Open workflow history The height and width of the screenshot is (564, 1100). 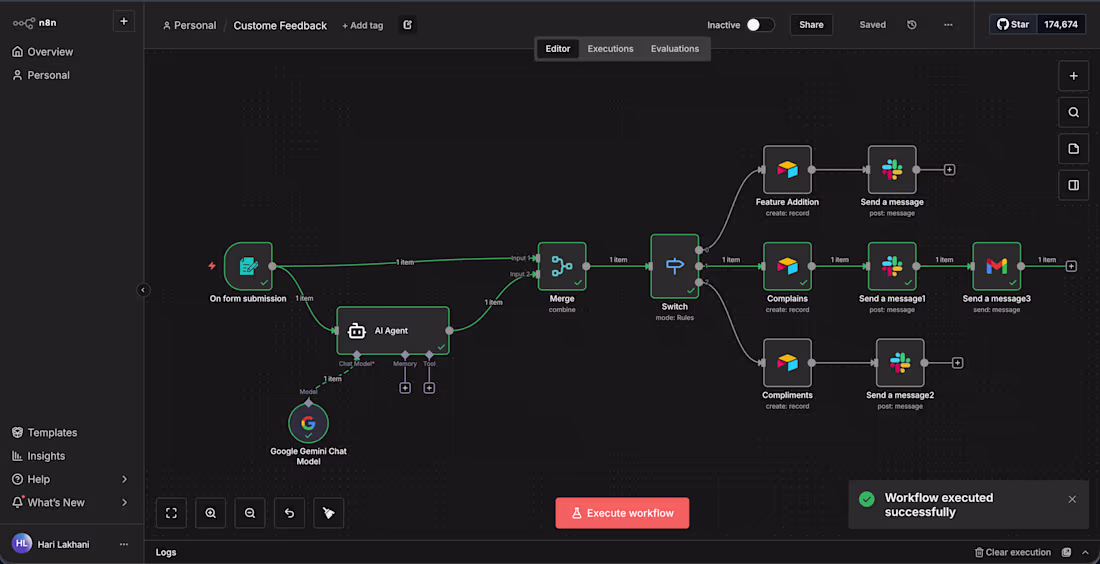[x=911, y=25]
